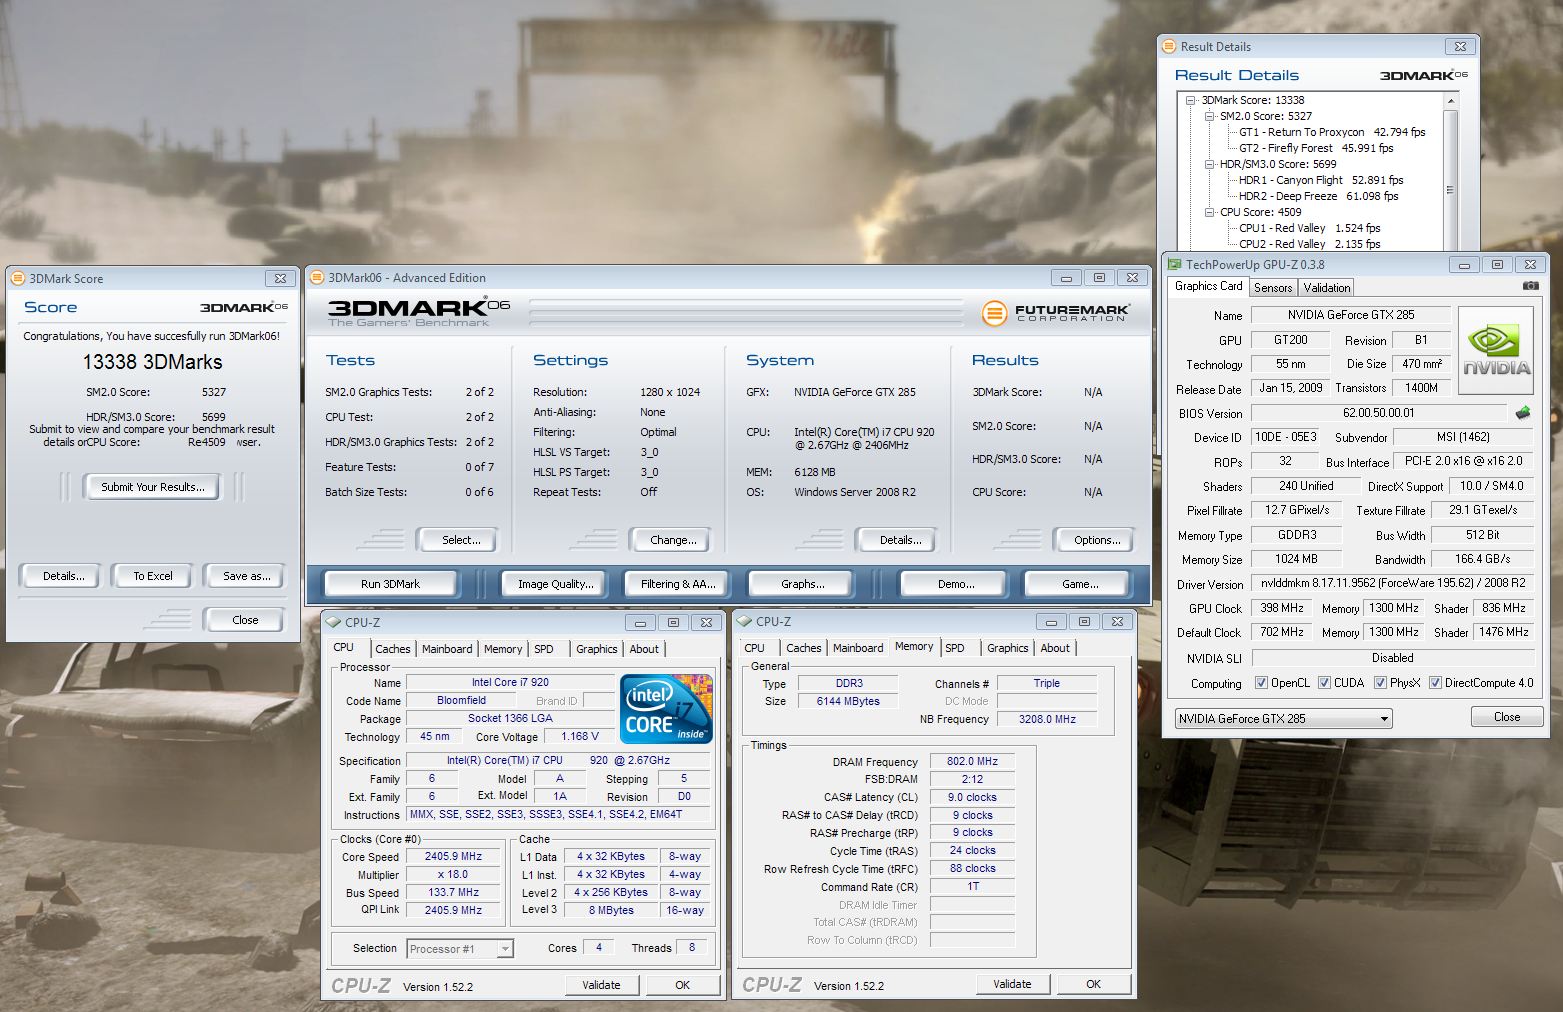Image resolution: width=1563 pixels, height=1012 pixels.
Task: Click the BIOS save chip icon in GPU-Z
Action: (x=1523, y=412)
